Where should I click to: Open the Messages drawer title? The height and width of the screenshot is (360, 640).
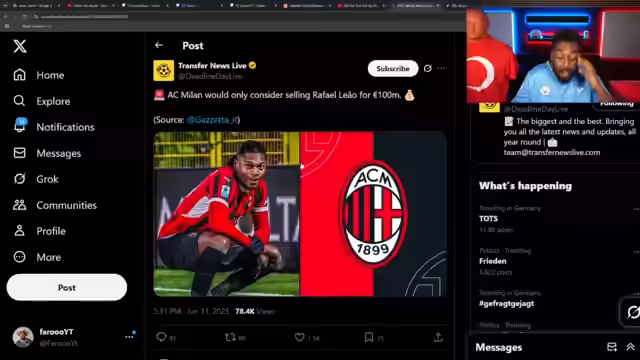pyautogui.click(x=499, y=347)
